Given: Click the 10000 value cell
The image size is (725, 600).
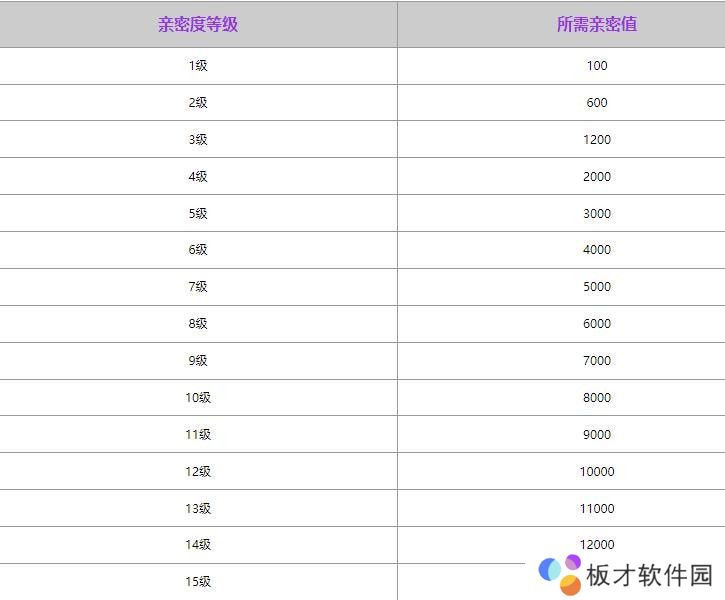Looking at the screenshot, I should pyautogui.click(x=597, y=472).
